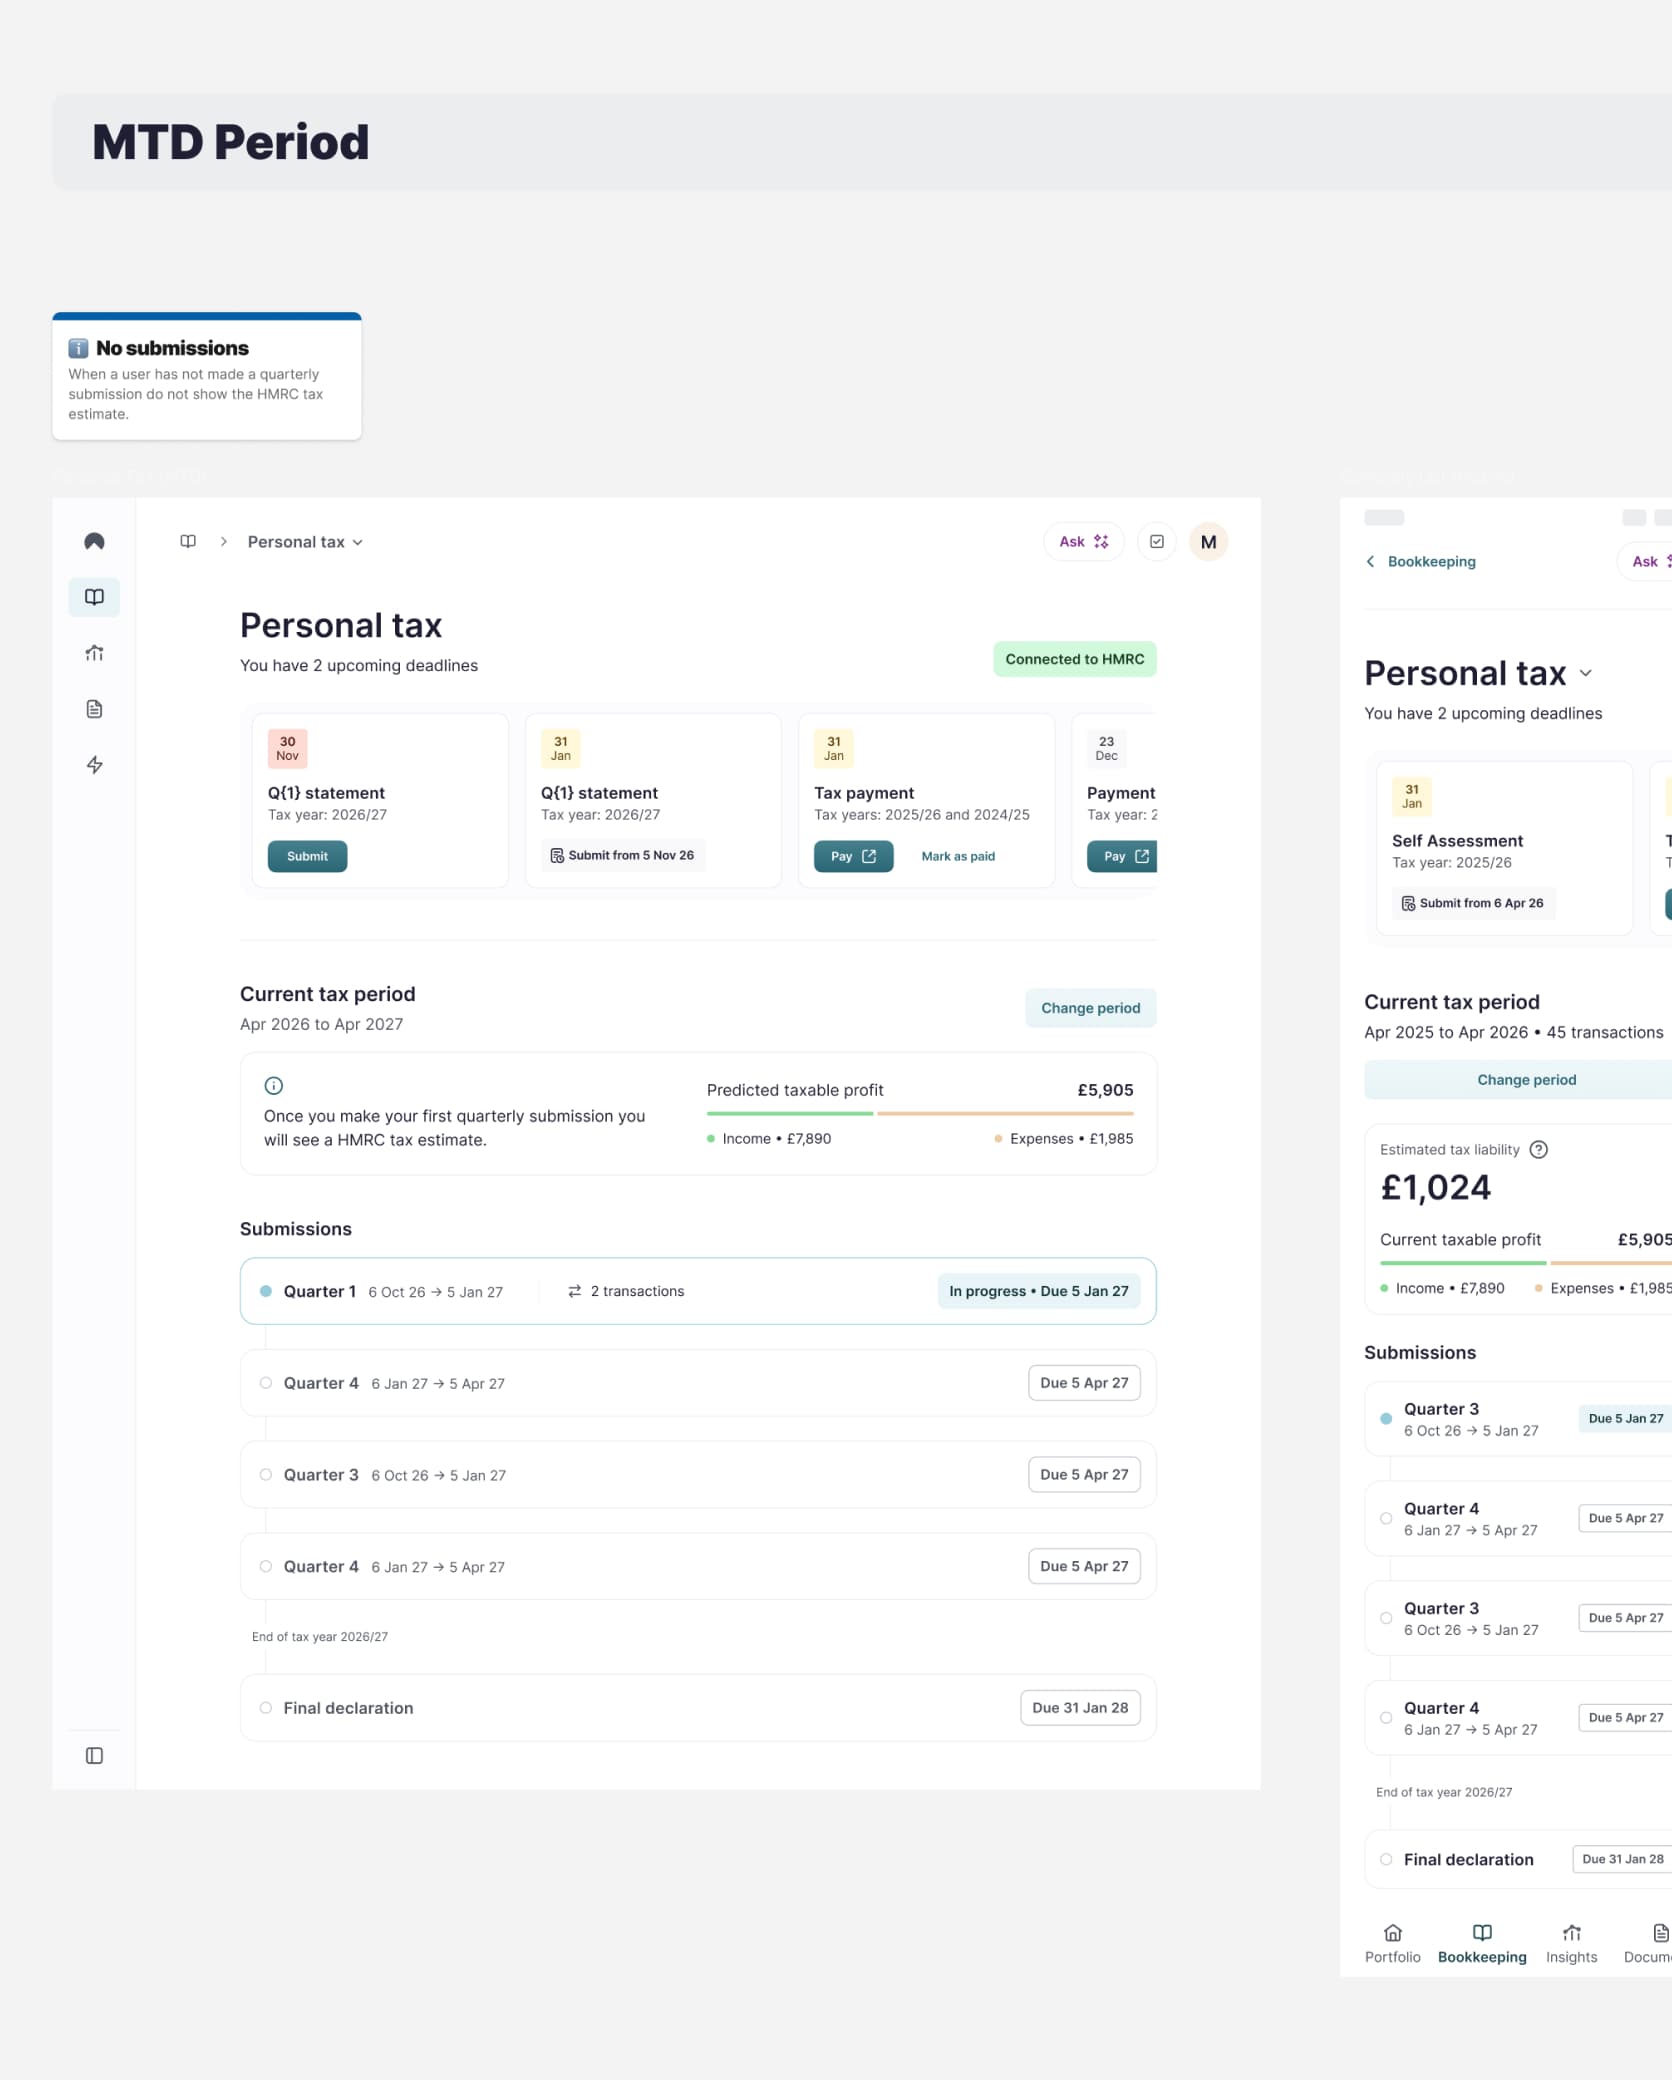Click the lightning quick-actions icon in sidebar
The image size is (1672, 2080).
94,764
